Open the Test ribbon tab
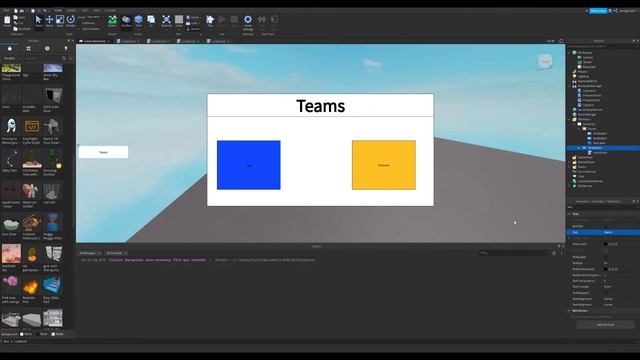This screenshot has width=640, height=360. [x=85, y=10]
